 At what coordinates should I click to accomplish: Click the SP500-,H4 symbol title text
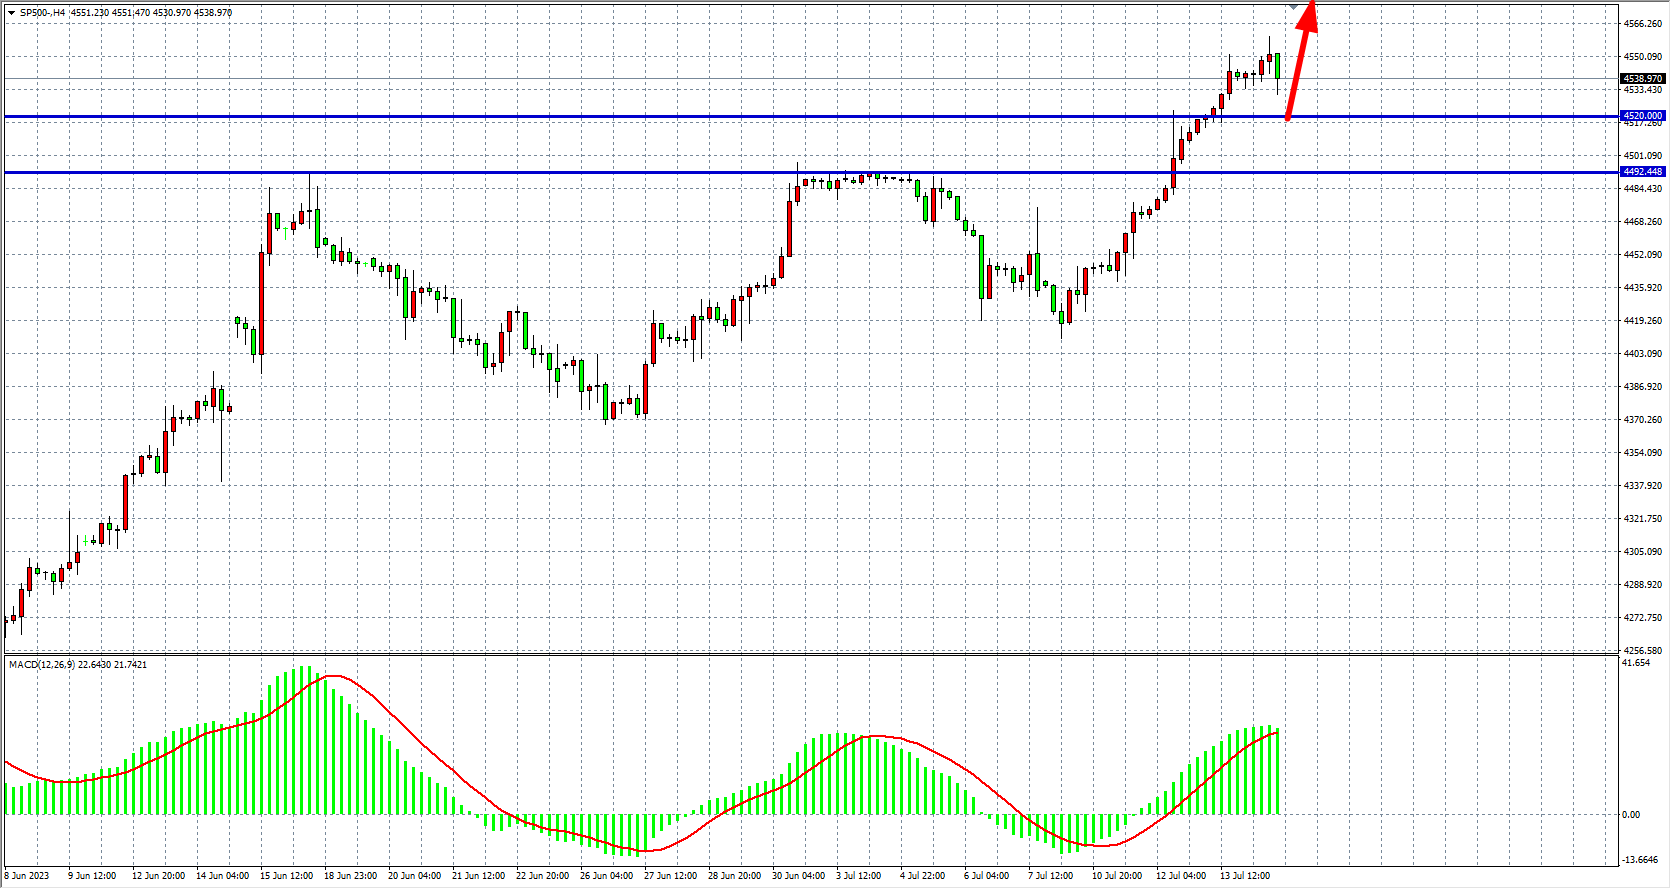click(43, 13)
